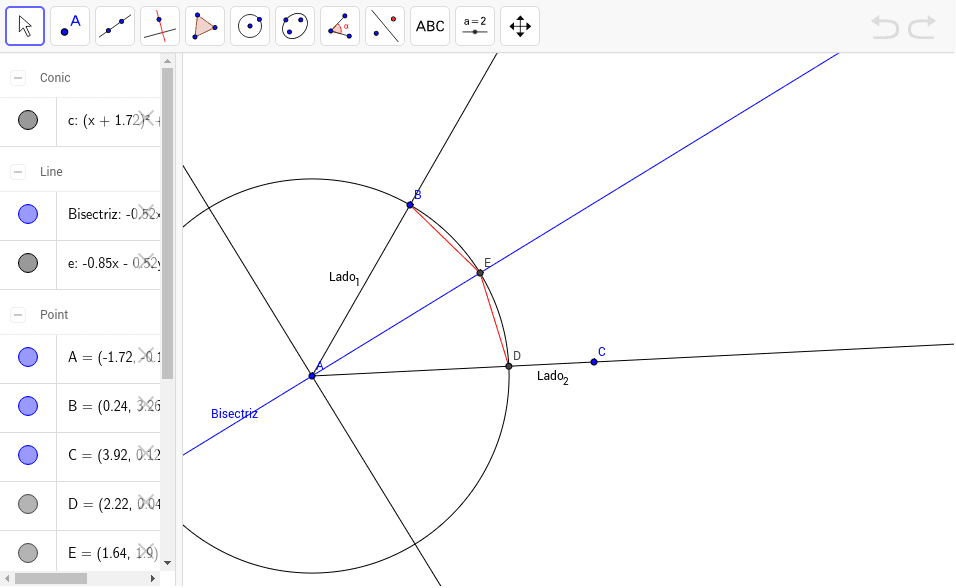Select the Move Graphics View tool
Image resolution: width=956 pixels, height=588 pixels.
coord(520,26)
